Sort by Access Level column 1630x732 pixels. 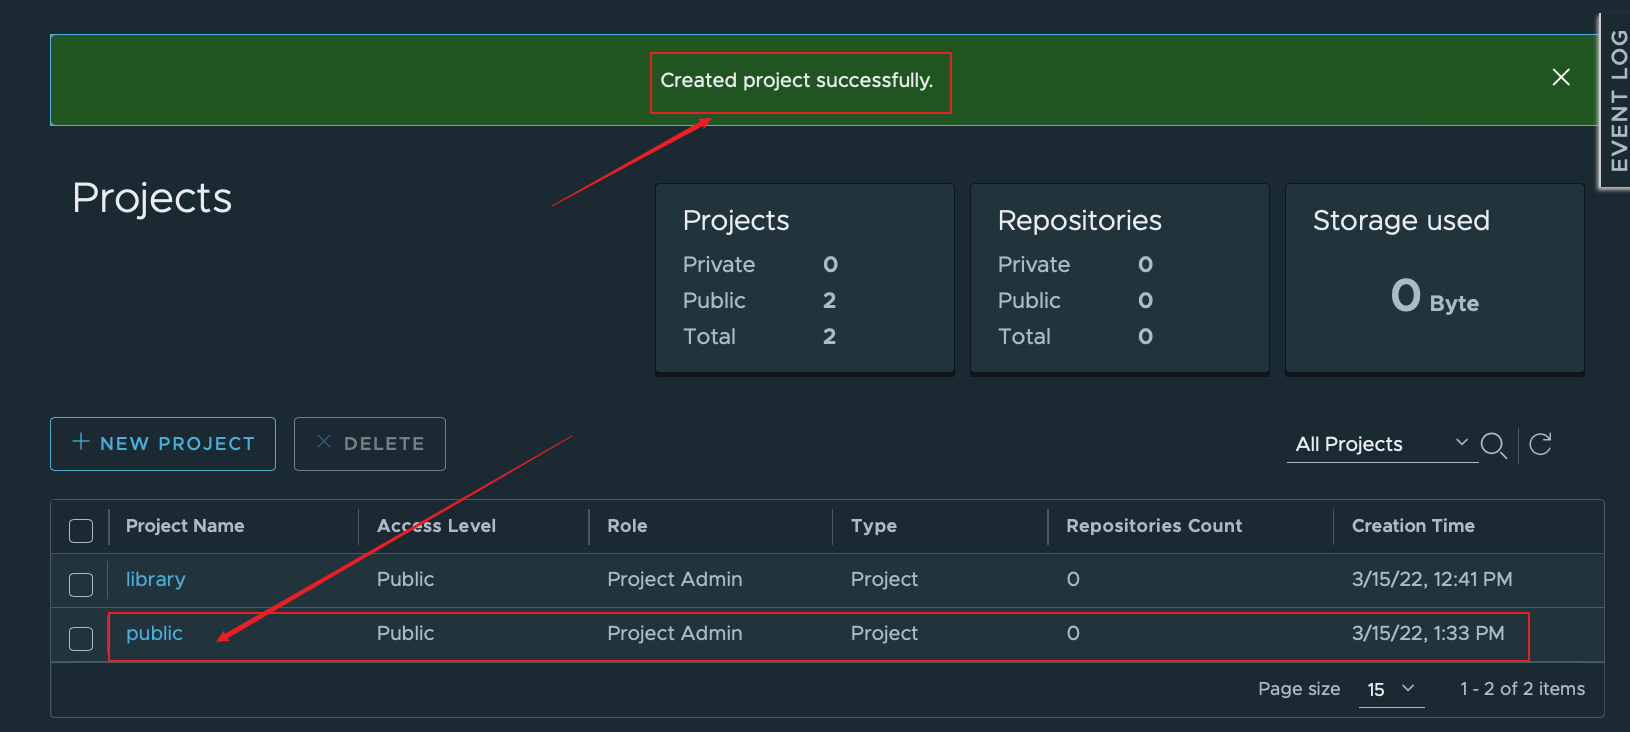coord(436,526)
